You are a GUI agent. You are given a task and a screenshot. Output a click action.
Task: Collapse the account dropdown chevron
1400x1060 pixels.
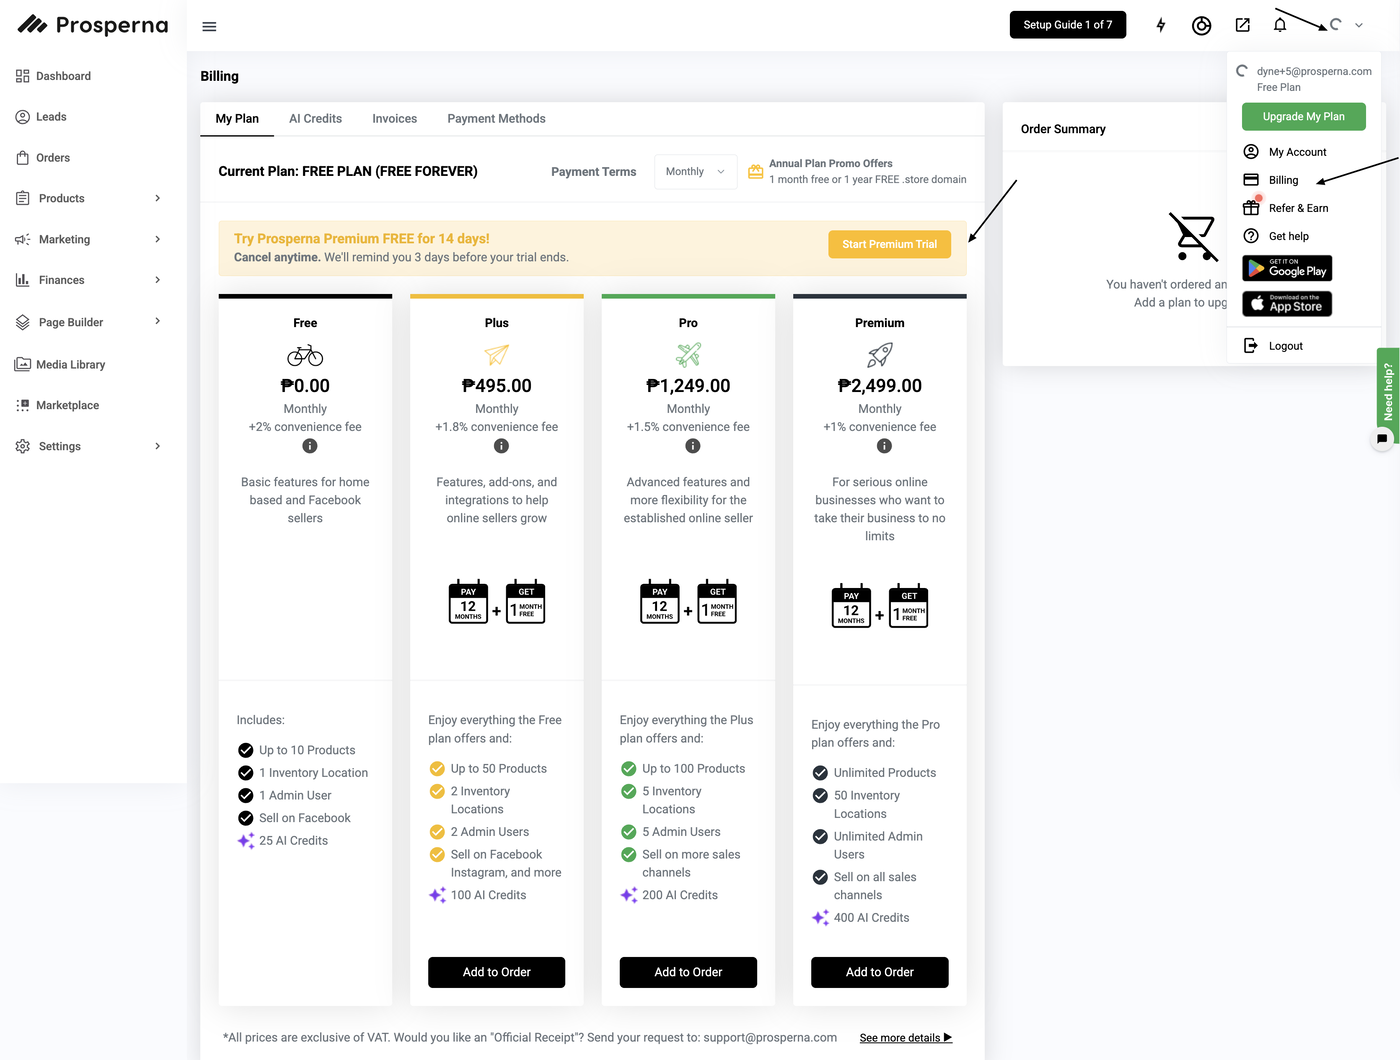point(1359,26)
